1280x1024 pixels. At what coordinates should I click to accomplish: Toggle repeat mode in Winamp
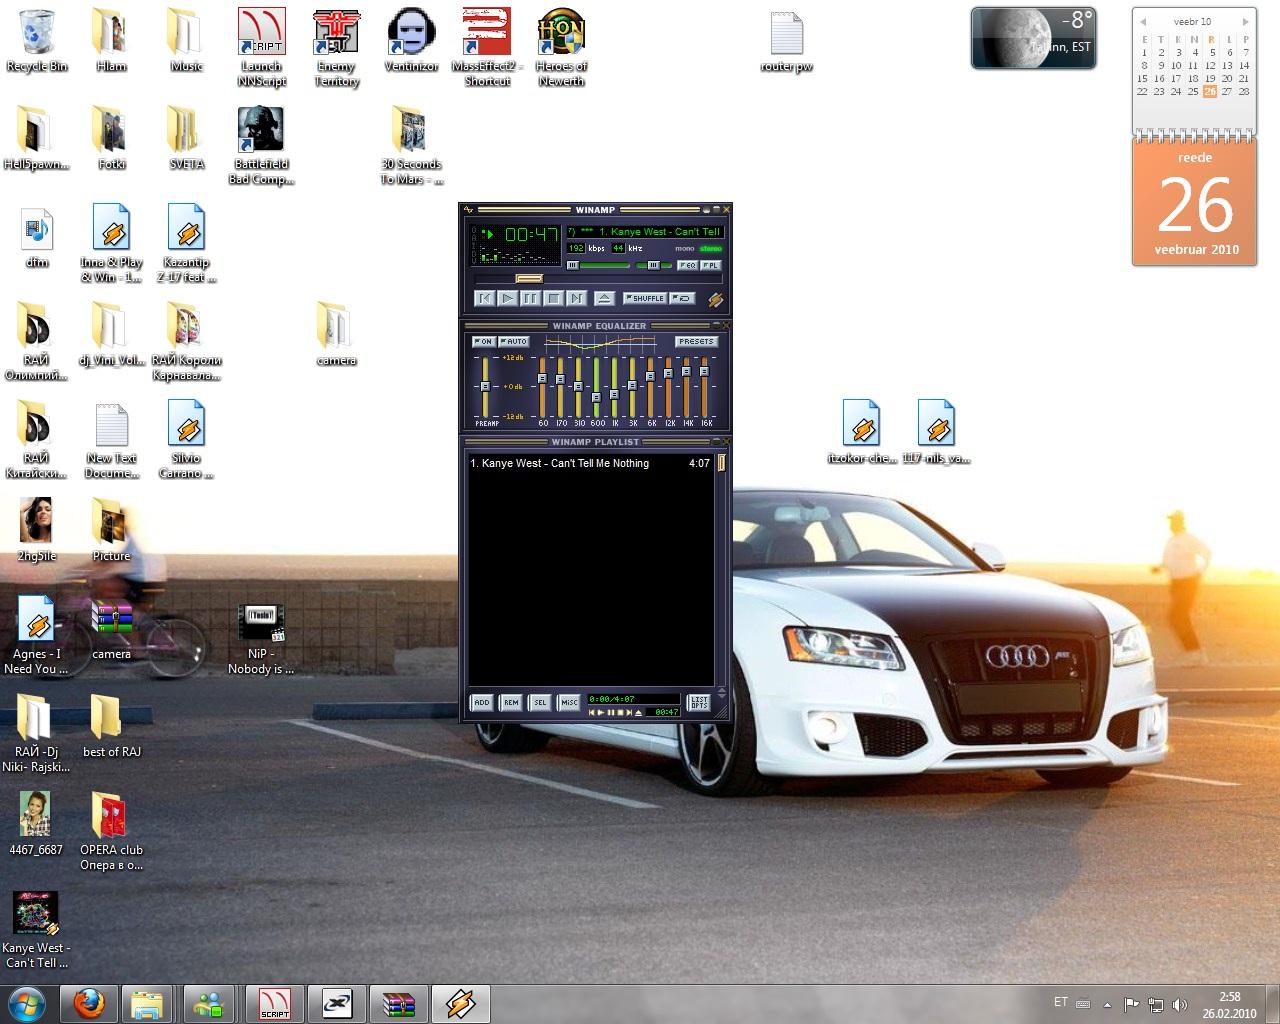[682, 298]
